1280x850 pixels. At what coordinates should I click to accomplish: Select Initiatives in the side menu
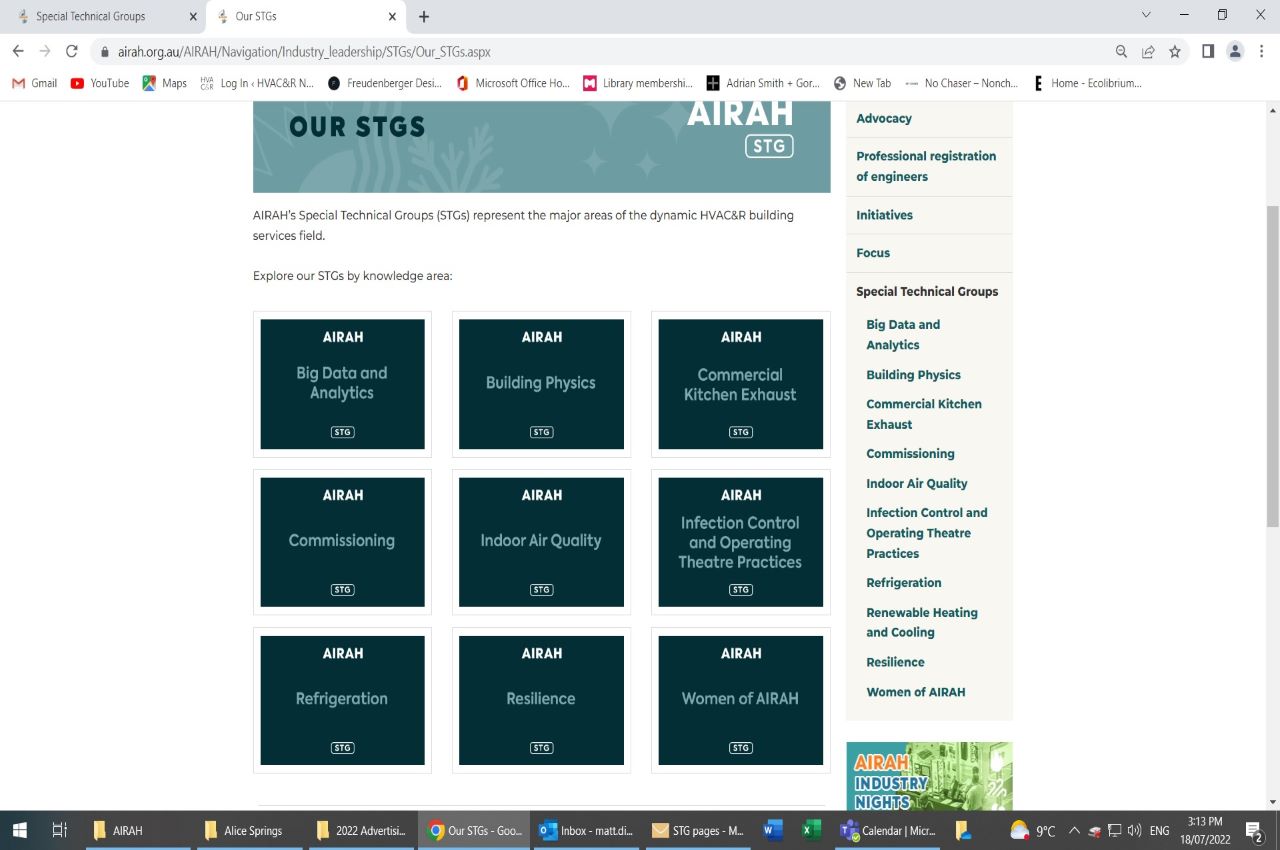coord(884,215)
